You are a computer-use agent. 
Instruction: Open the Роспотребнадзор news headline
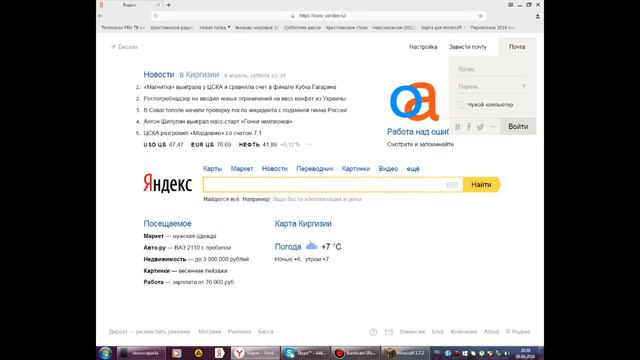[x=244, y=98]
